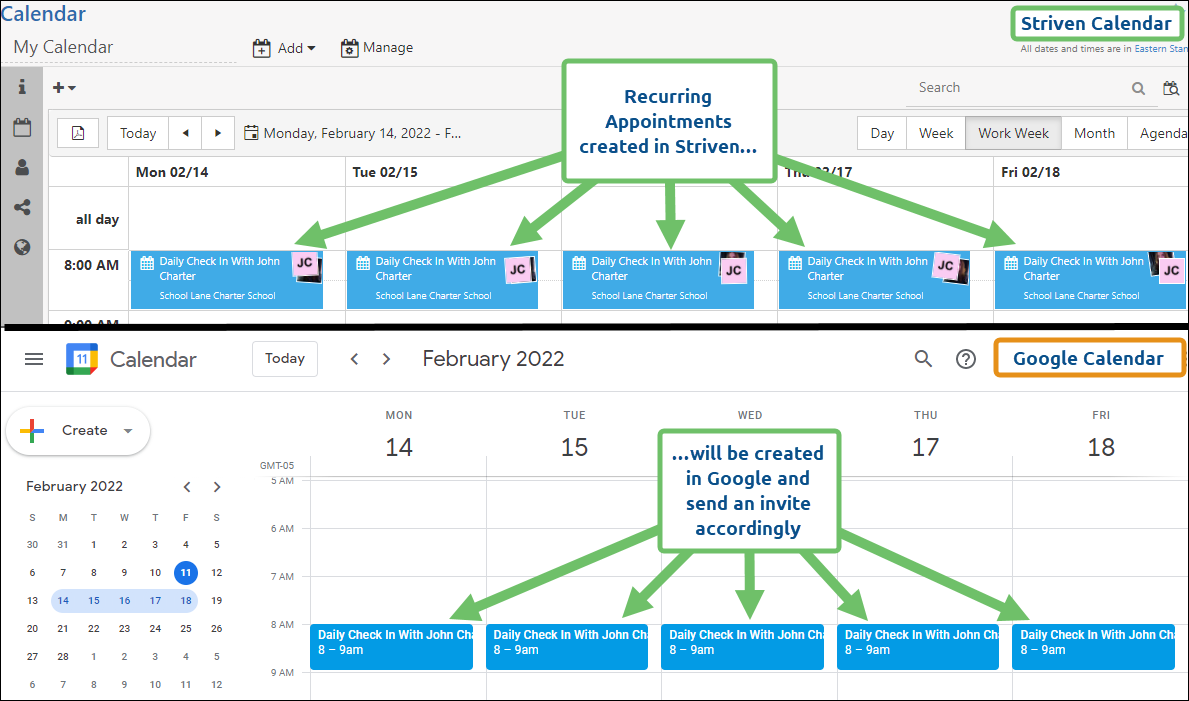Select February 18 in mini calendar
Screen dimensions: 1189x701
[x=186, y=600]
